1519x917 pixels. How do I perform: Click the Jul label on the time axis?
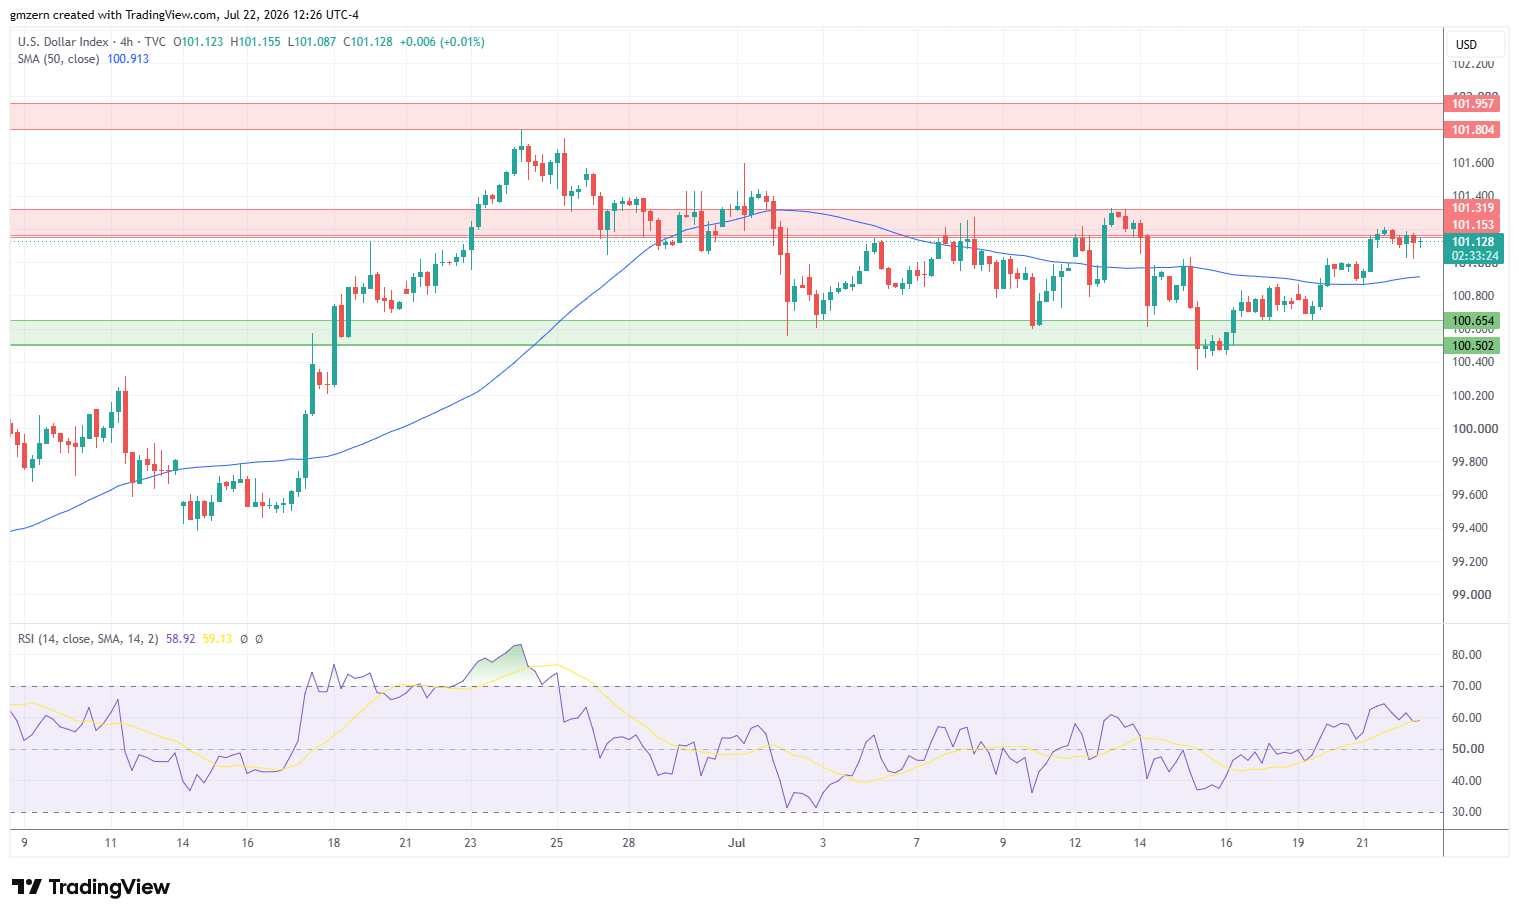click(737, 843)
